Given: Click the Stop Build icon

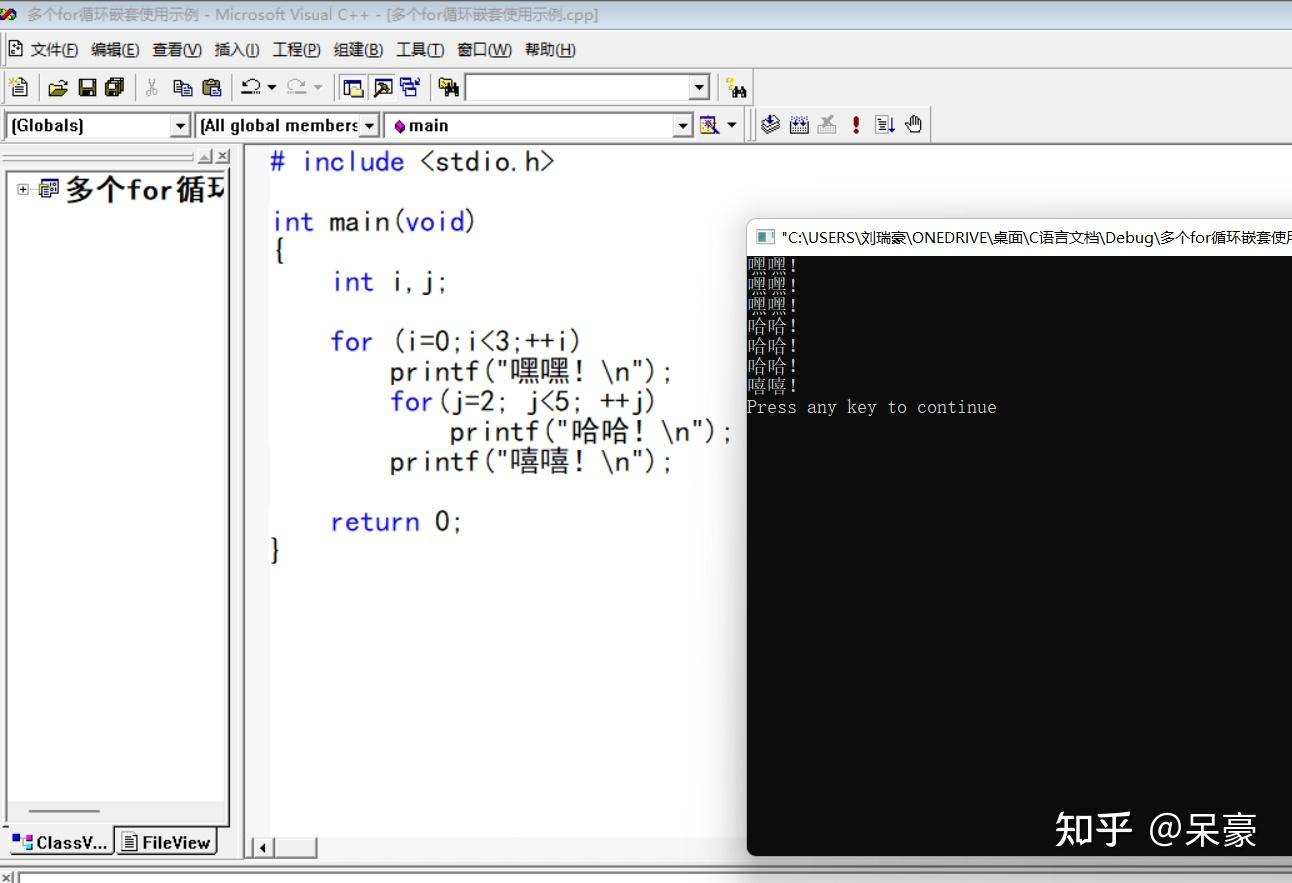Looking at the screenshot, I should click(827, 125).
